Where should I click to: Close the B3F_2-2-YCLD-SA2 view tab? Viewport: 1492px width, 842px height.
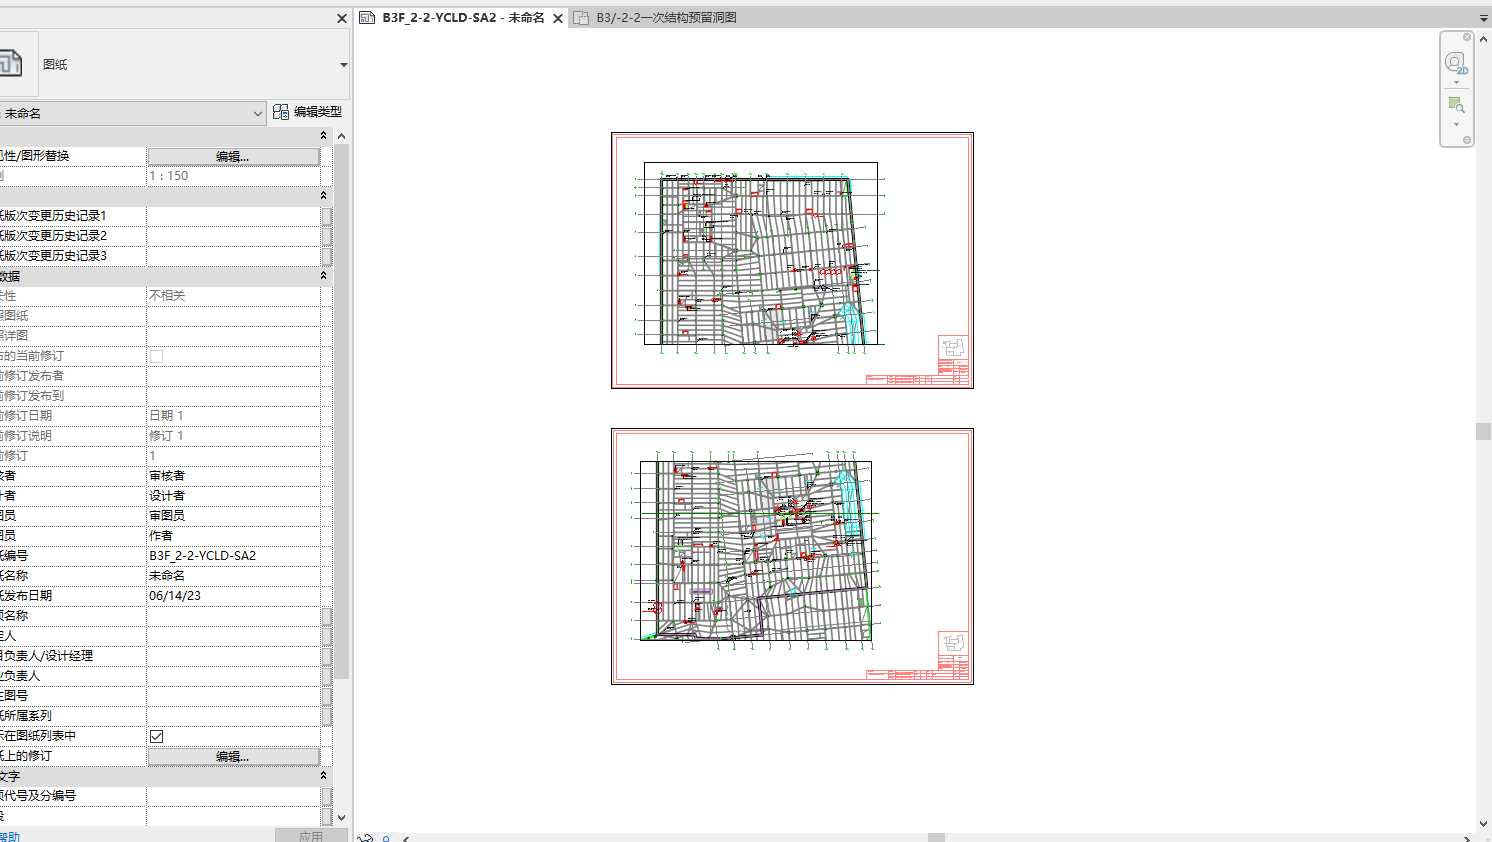click(x=558, y=18)
